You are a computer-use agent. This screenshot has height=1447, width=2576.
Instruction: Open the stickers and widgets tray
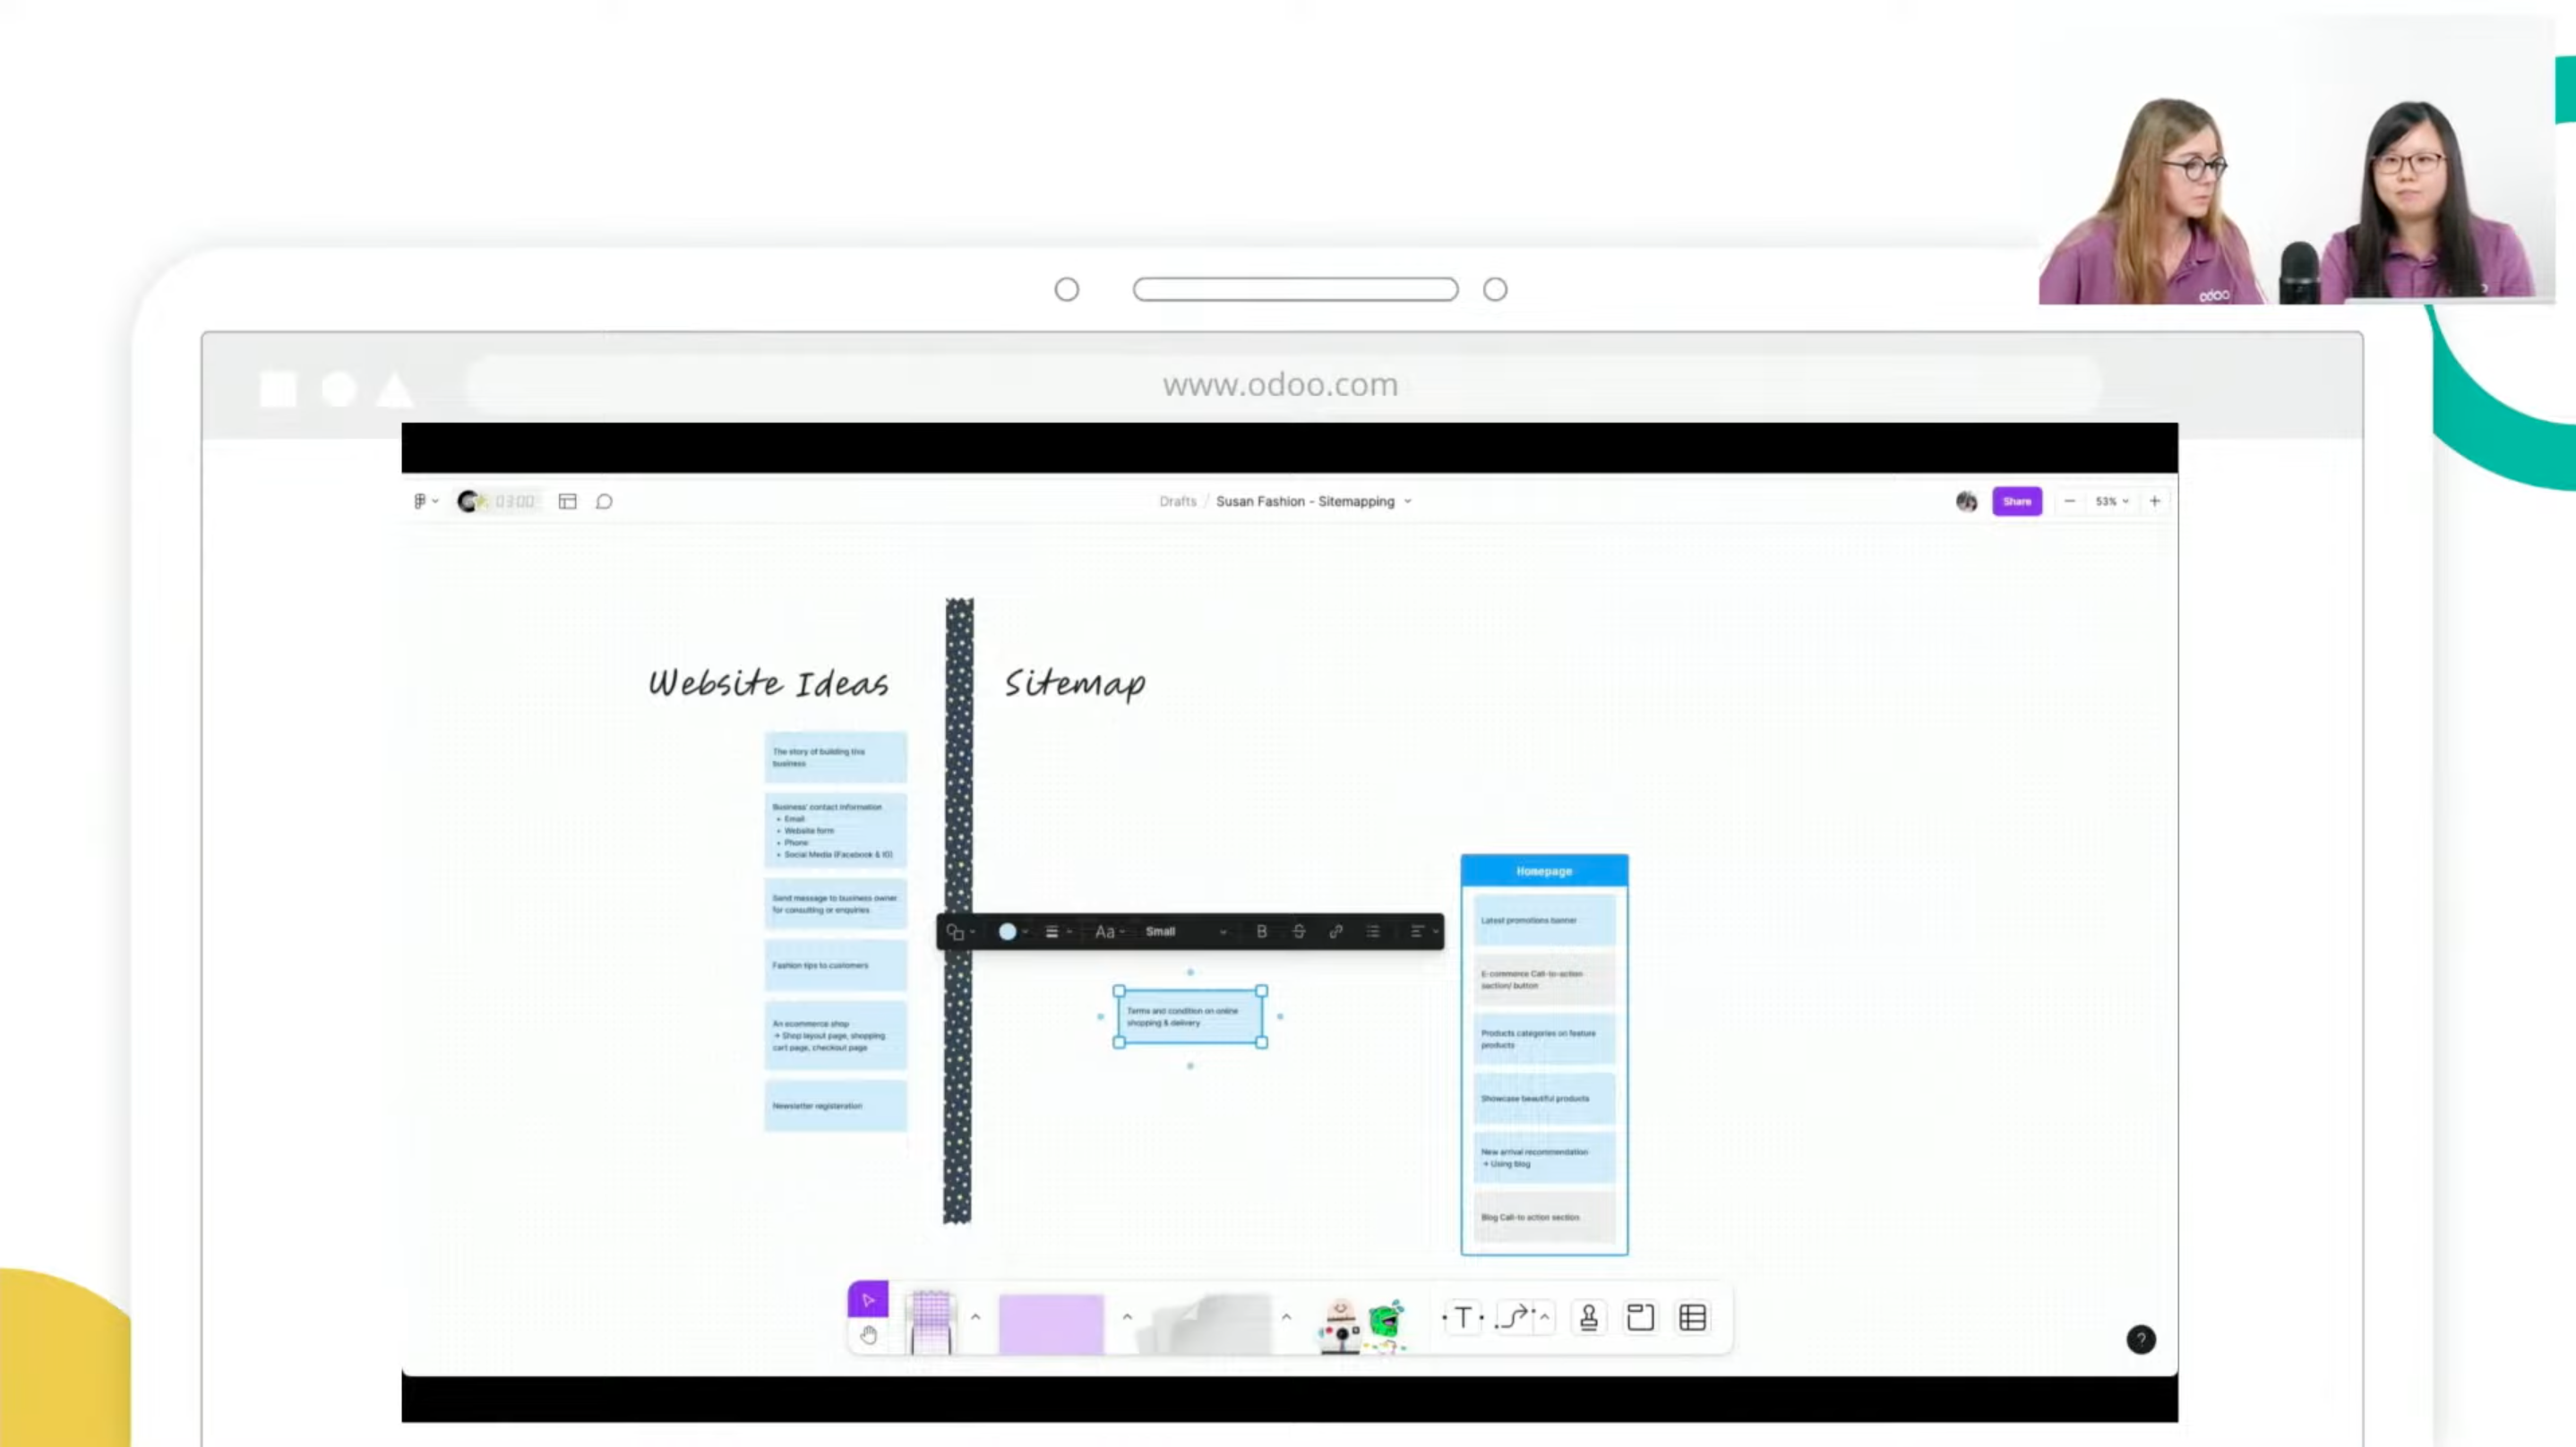click(x=1362, y=1325)
